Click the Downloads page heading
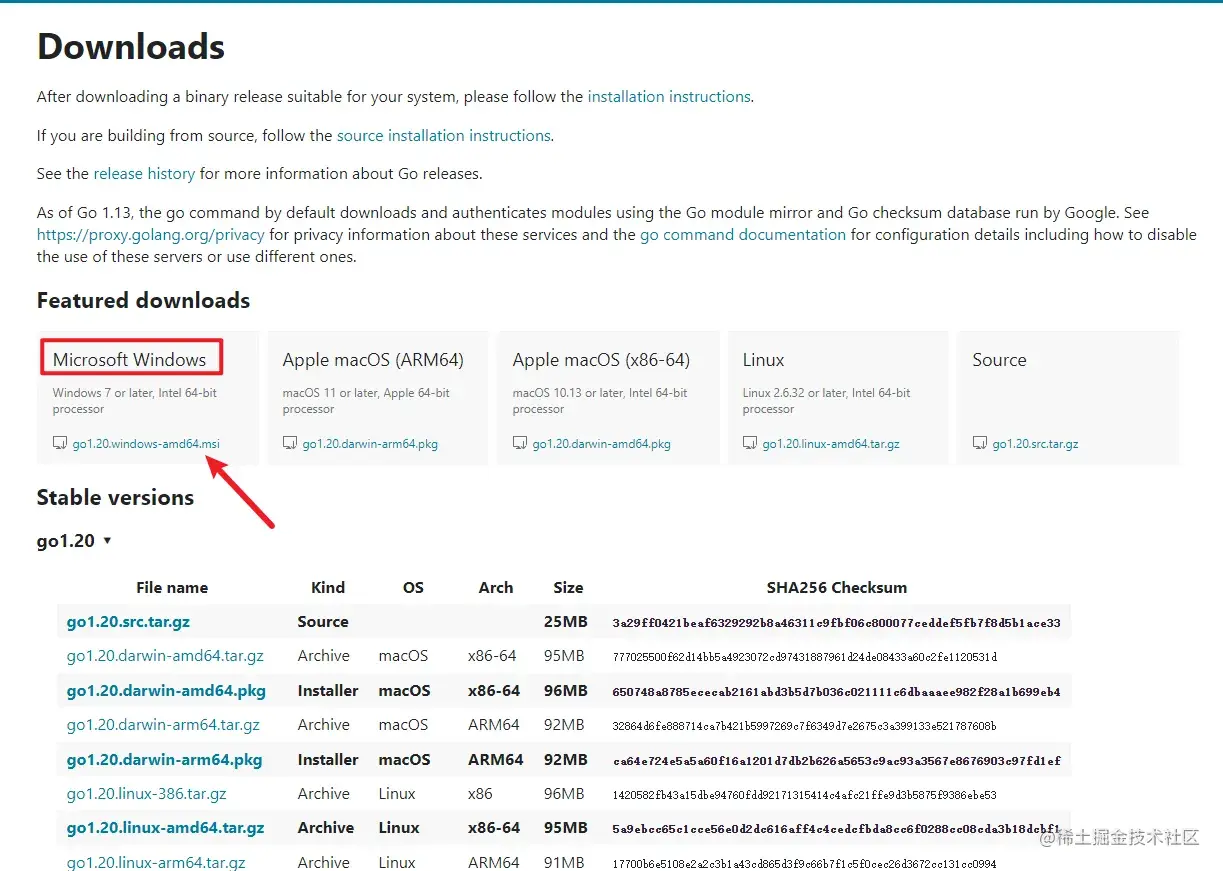Image resolution: width=1223 pixels, height=871 pixels. pyautogui.click(x=131, y=47)
